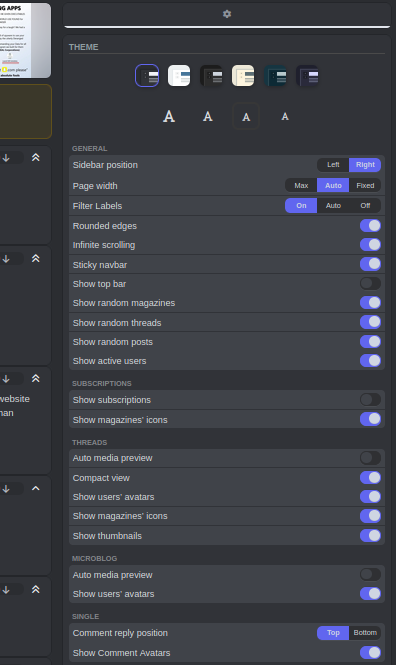The image size is (396, 665).
Task: Turn on Show subscriptions toggle
Action: (370, 400)
